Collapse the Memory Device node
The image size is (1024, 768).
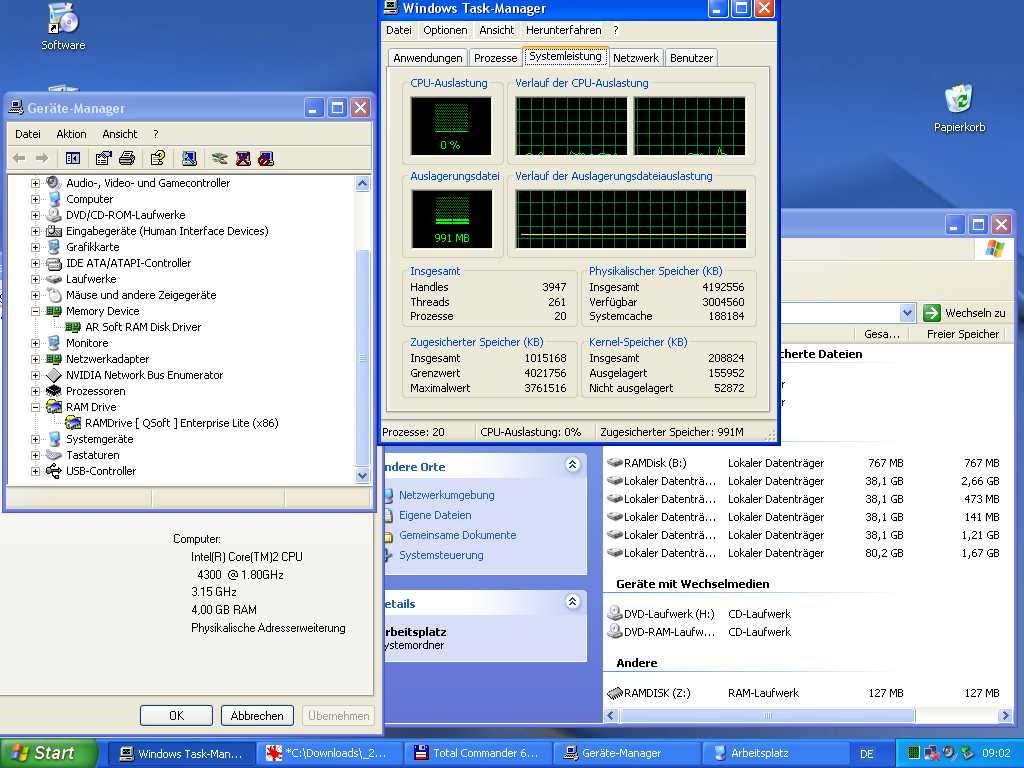[x=35, y=312]
